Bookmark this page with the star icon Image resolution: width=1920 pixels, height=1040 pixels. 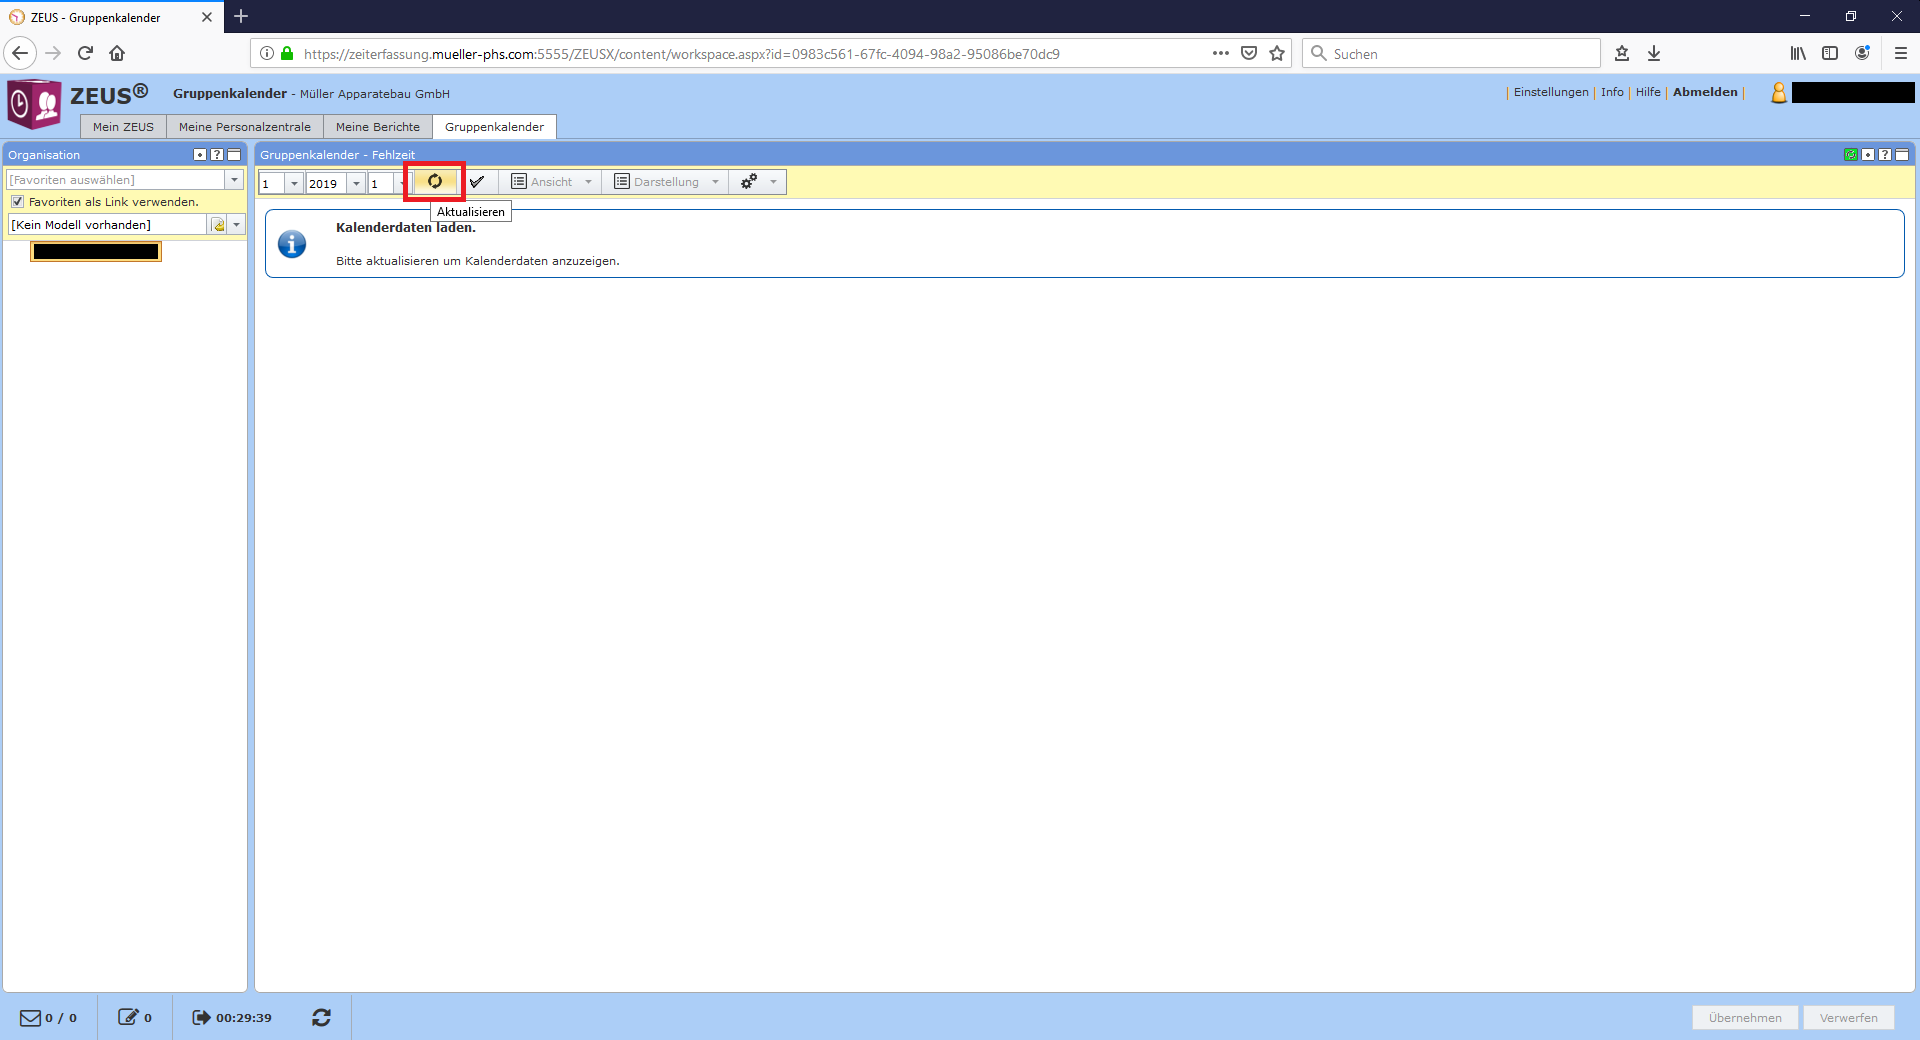coord(1277,54)
